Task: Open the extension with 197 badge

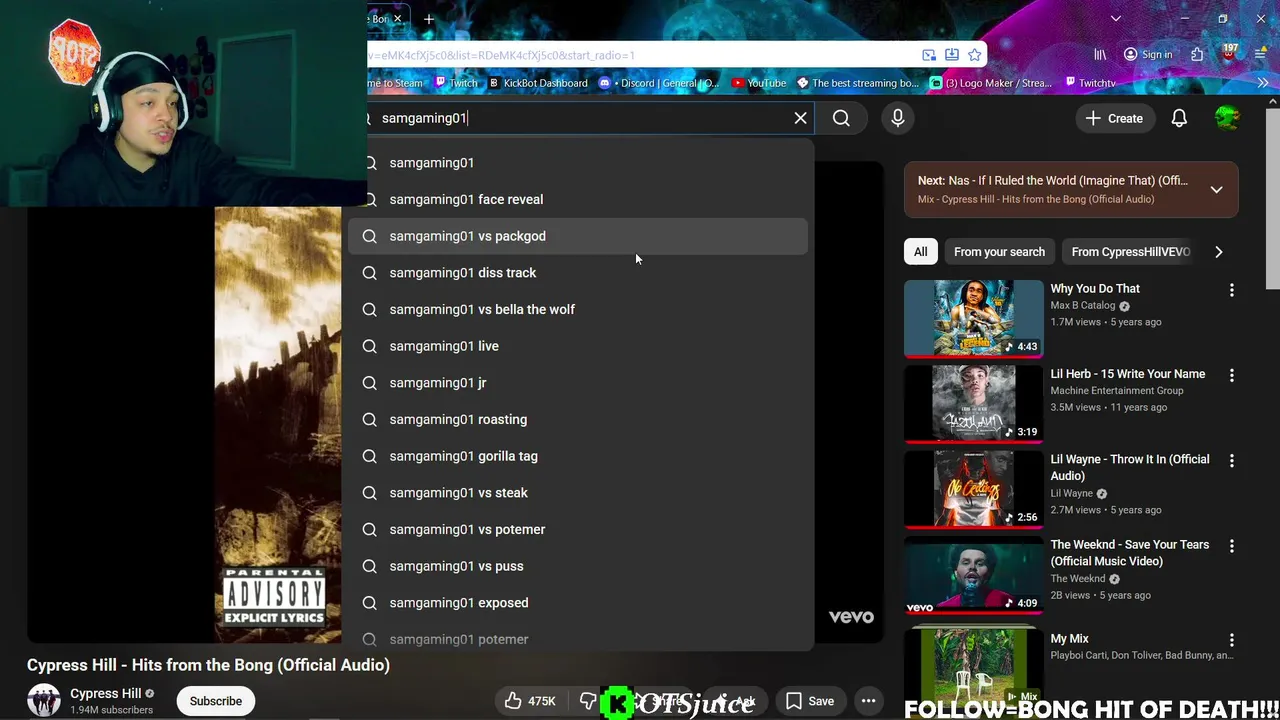Action: pos(1229,52)
